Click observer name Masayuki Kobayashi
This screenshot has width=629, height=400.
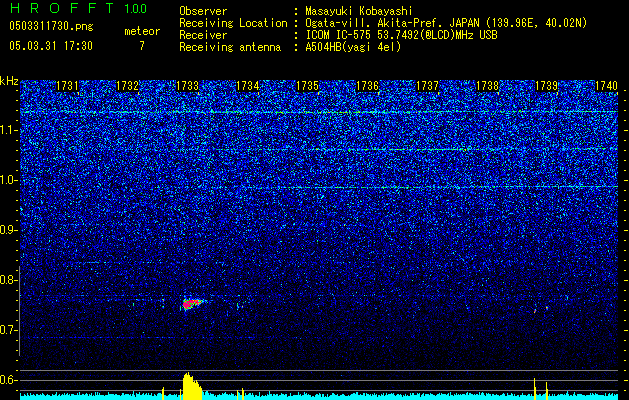point(359,11)
